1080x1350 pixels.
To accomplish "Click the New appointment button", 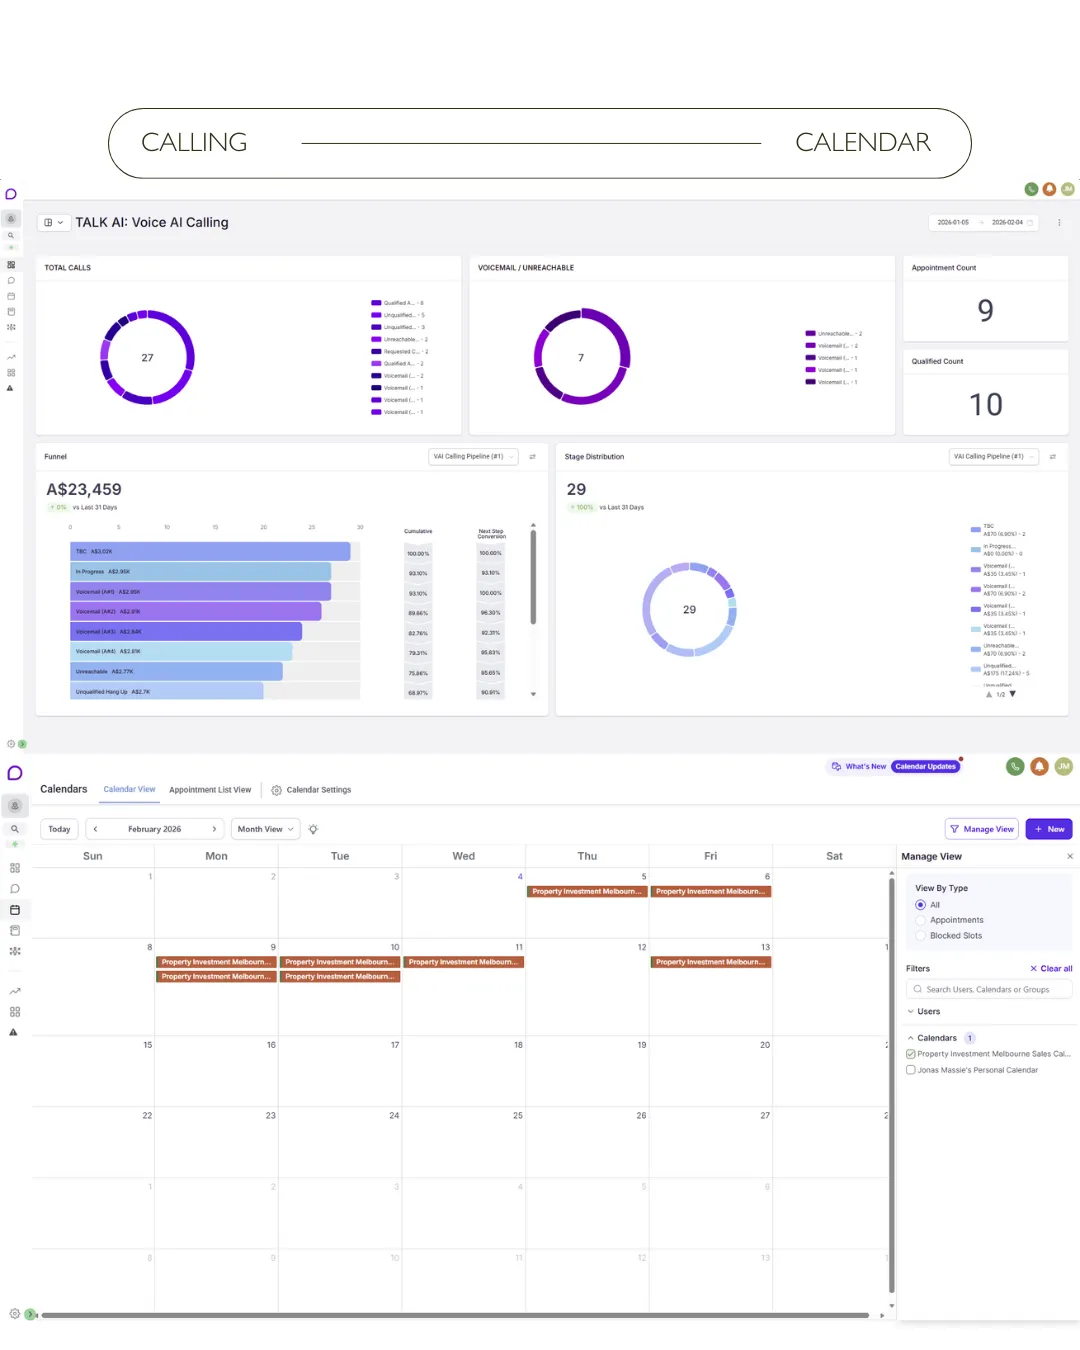I will tap(1049, 829).
